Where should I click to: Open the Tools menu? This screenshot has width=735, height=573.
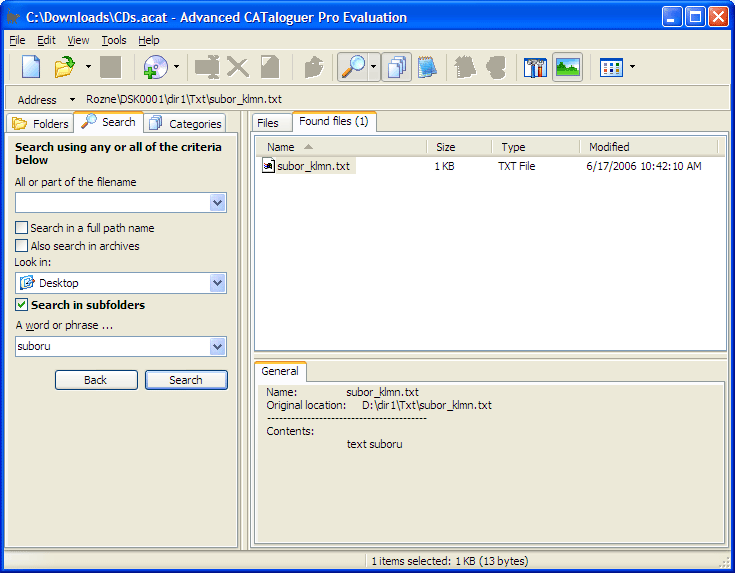[x=114, y=40]
